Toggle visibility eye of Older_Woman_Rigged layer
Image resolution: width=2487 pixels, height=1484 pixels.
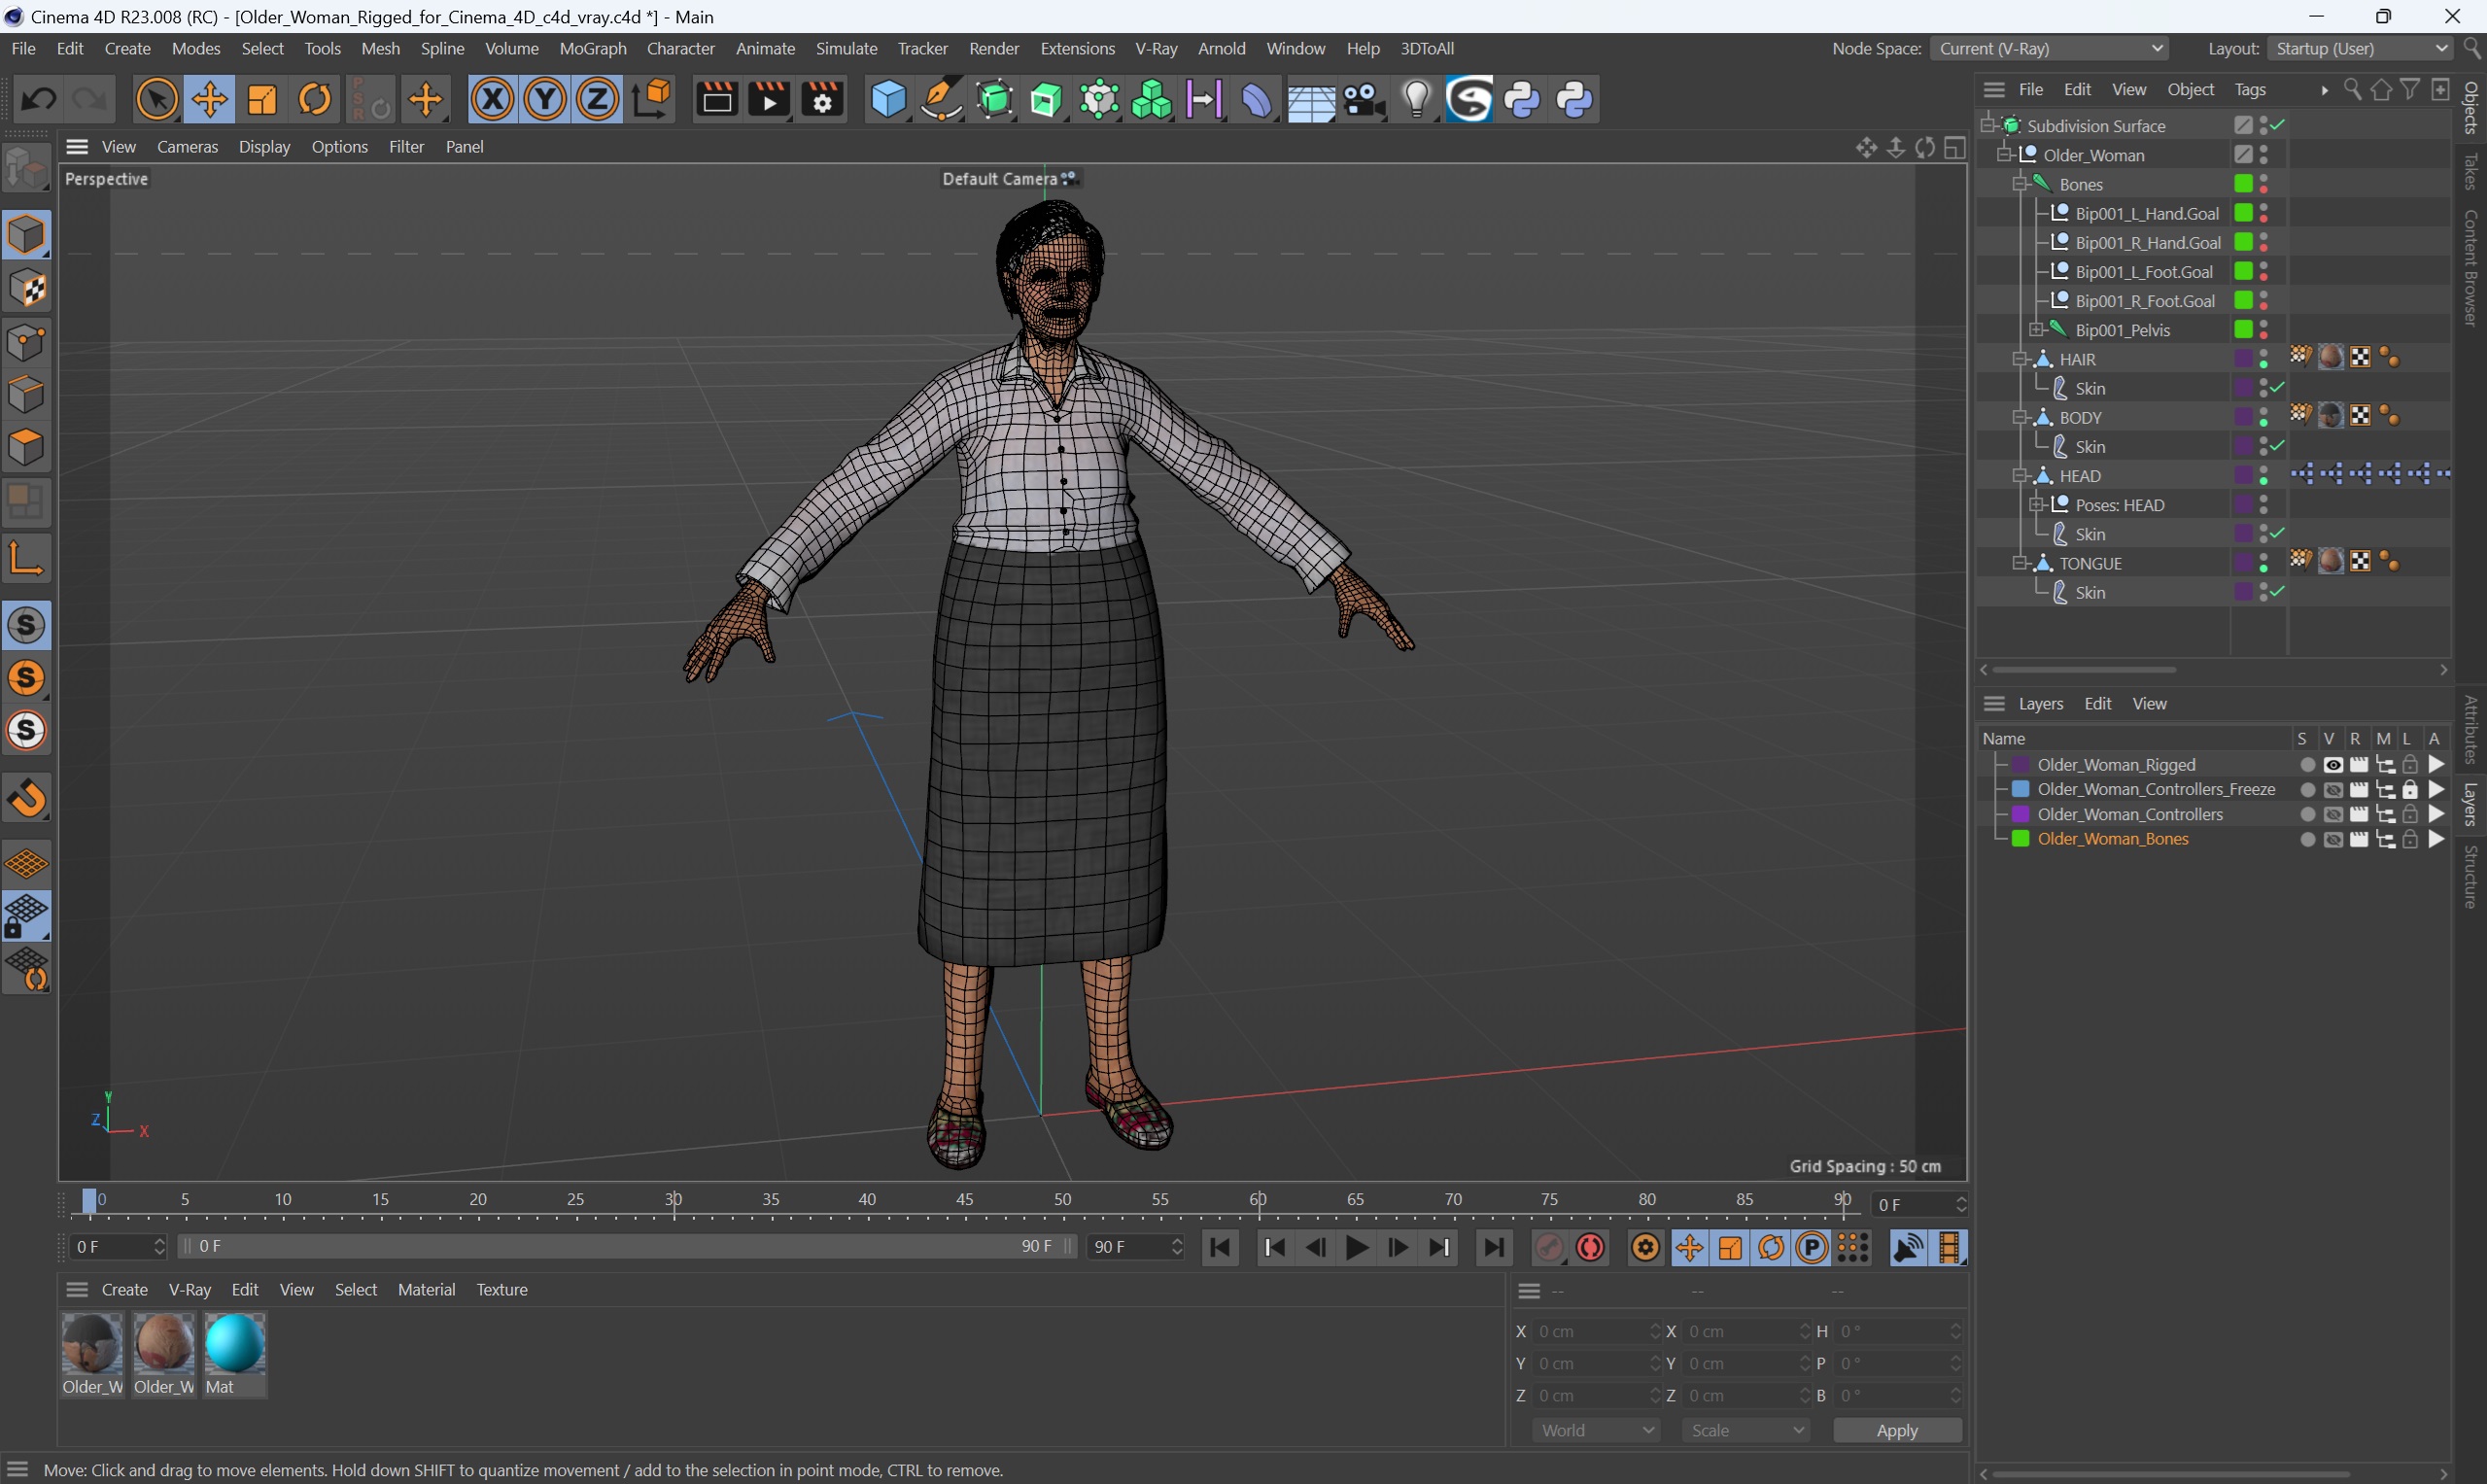pyautogui.click(x=2332, y=765)
